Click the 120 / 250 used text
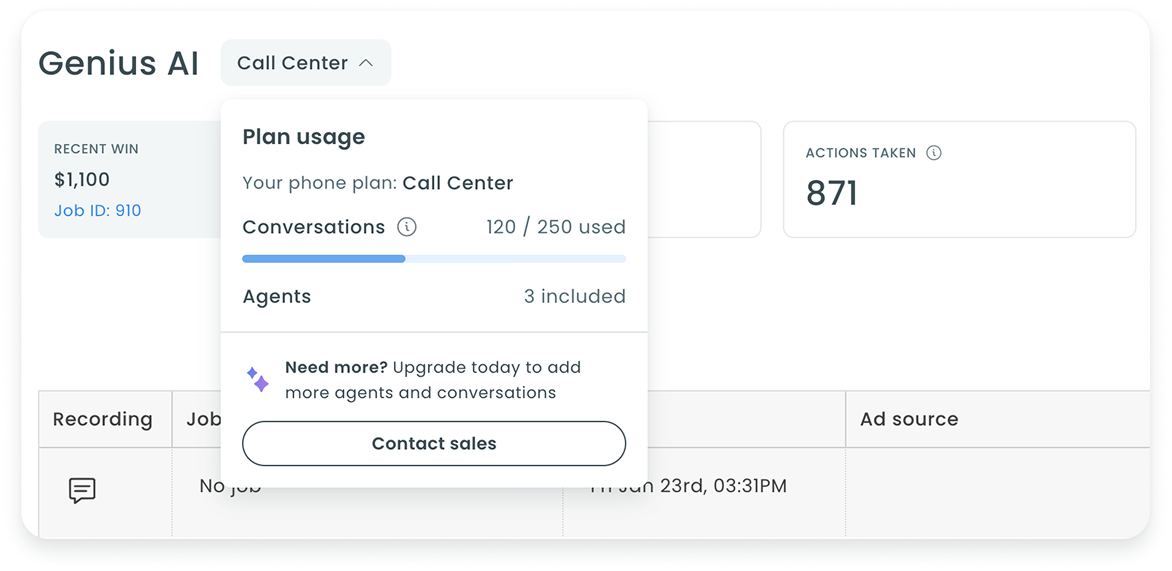The height and width of the screenshot is (571, 1172). pos(555,227)
